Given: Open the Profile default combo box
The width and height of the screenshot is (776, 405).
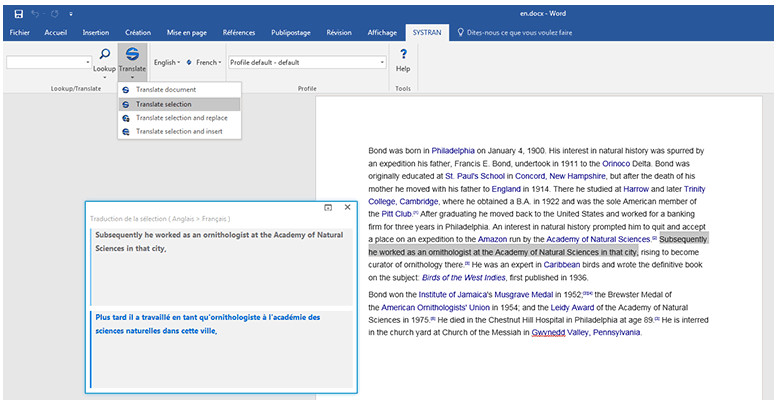Looking at the screenshot, I should [x=306, y=63].
